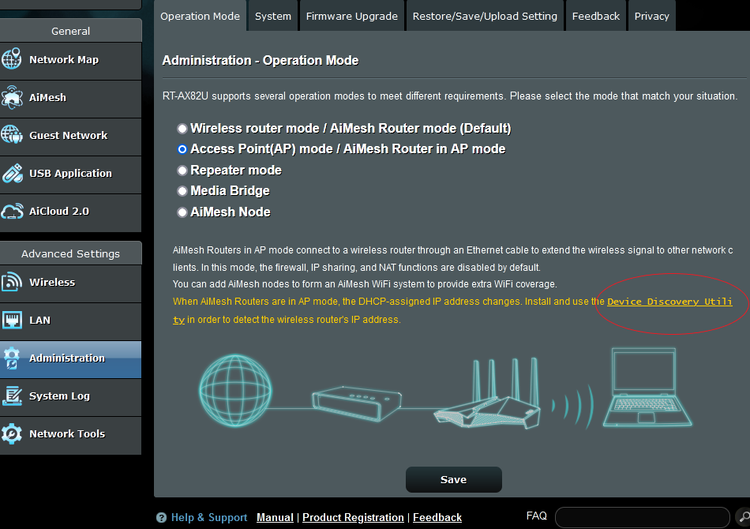
Task: Click the FAQ search input field
Action: click(x=642, y=517)
